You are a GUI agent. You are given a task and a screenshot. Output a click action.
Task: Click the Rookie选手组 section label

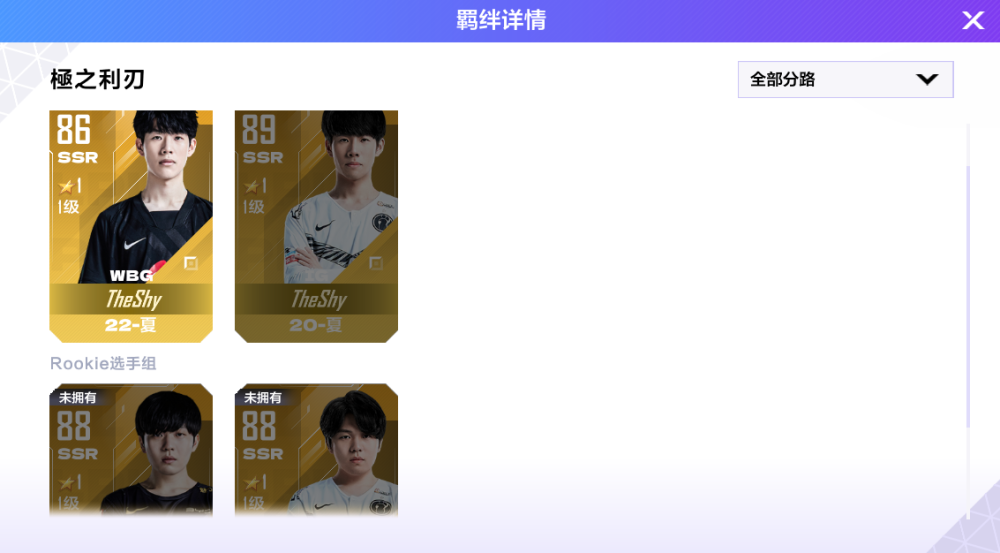click(x=103, y=364)
